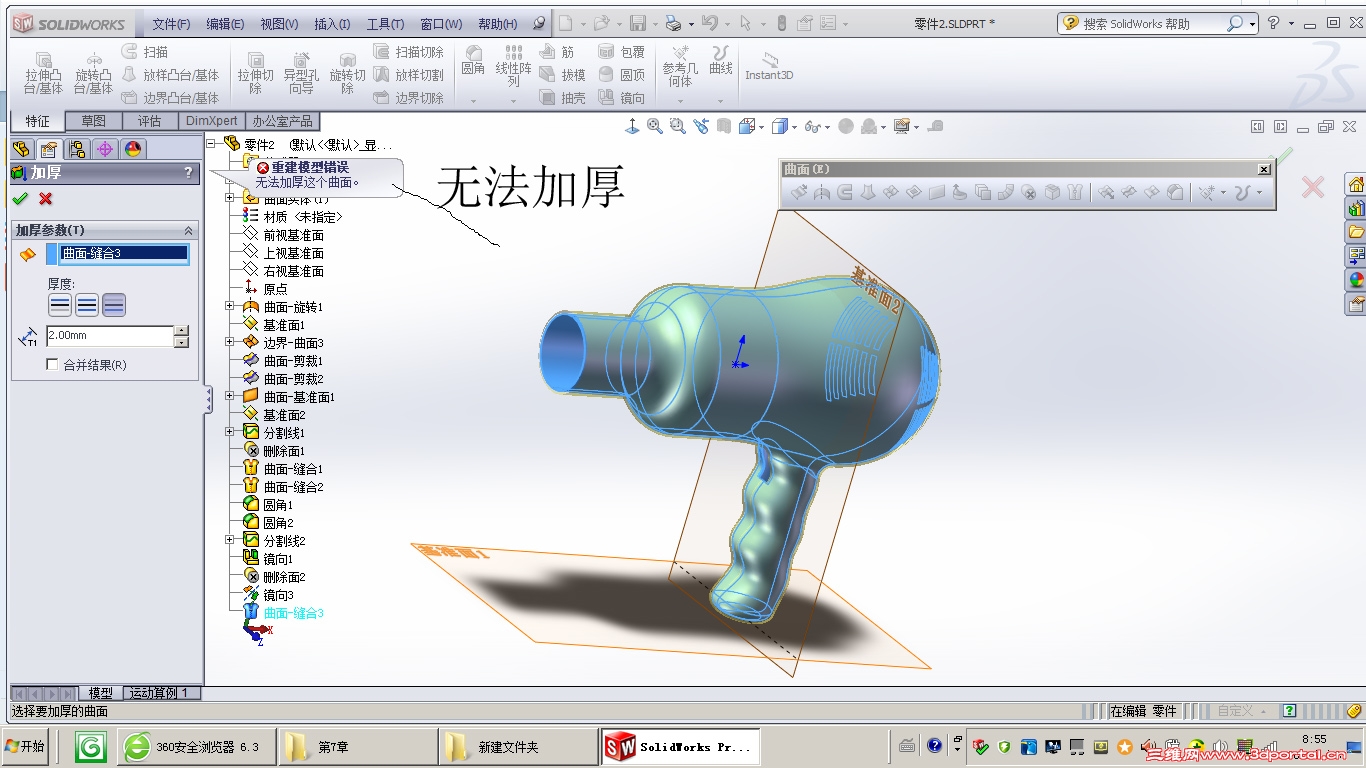Cancel the thicken feature with the red X

(45, 199)
